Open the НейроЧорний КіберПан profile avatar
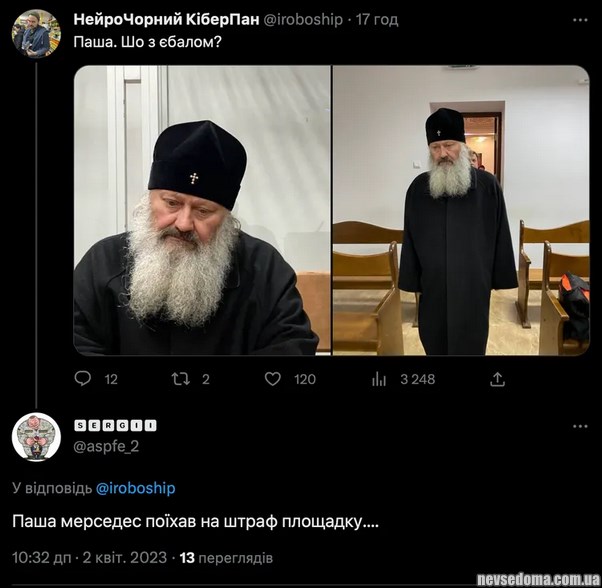602x588 pixels. tap(36, 33)
